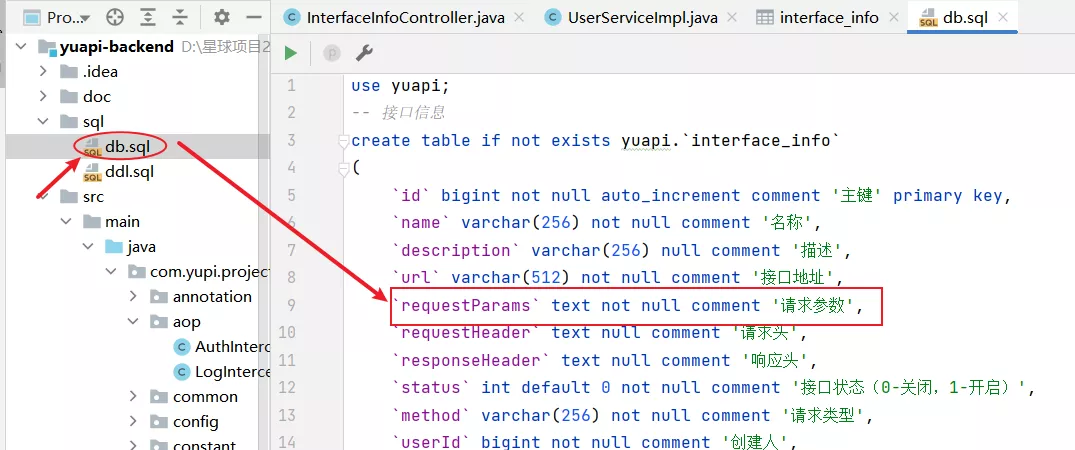Select ddl.sql file in project tree
The image size is (1075, 450).
129,171
